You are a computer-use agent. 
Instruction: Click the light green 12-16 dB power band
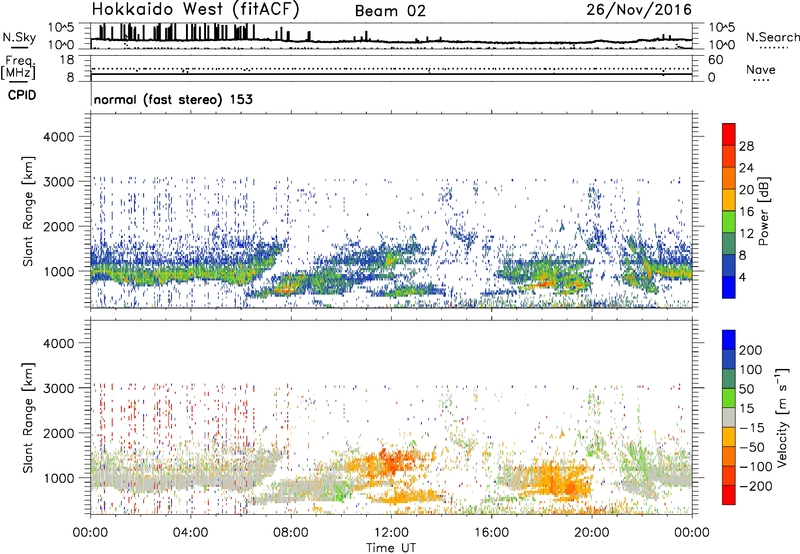pos(729,221)
